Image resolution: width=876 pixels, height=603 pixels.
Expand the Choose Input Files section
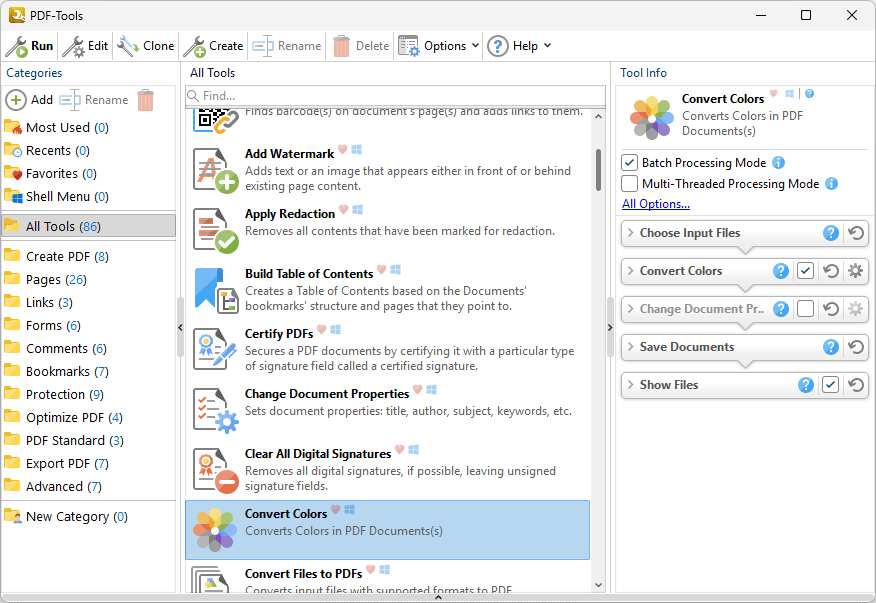630,233
